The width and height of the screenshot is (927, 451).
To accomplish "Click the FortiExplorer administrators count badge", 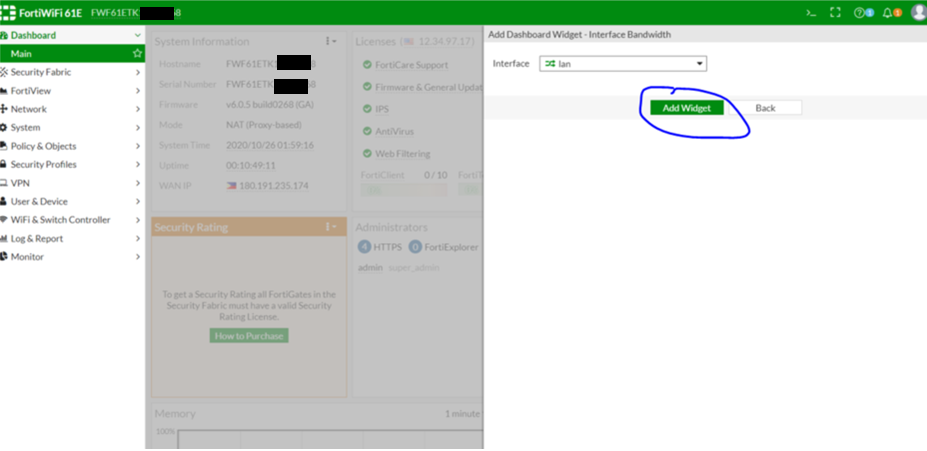I will point(415,247).
